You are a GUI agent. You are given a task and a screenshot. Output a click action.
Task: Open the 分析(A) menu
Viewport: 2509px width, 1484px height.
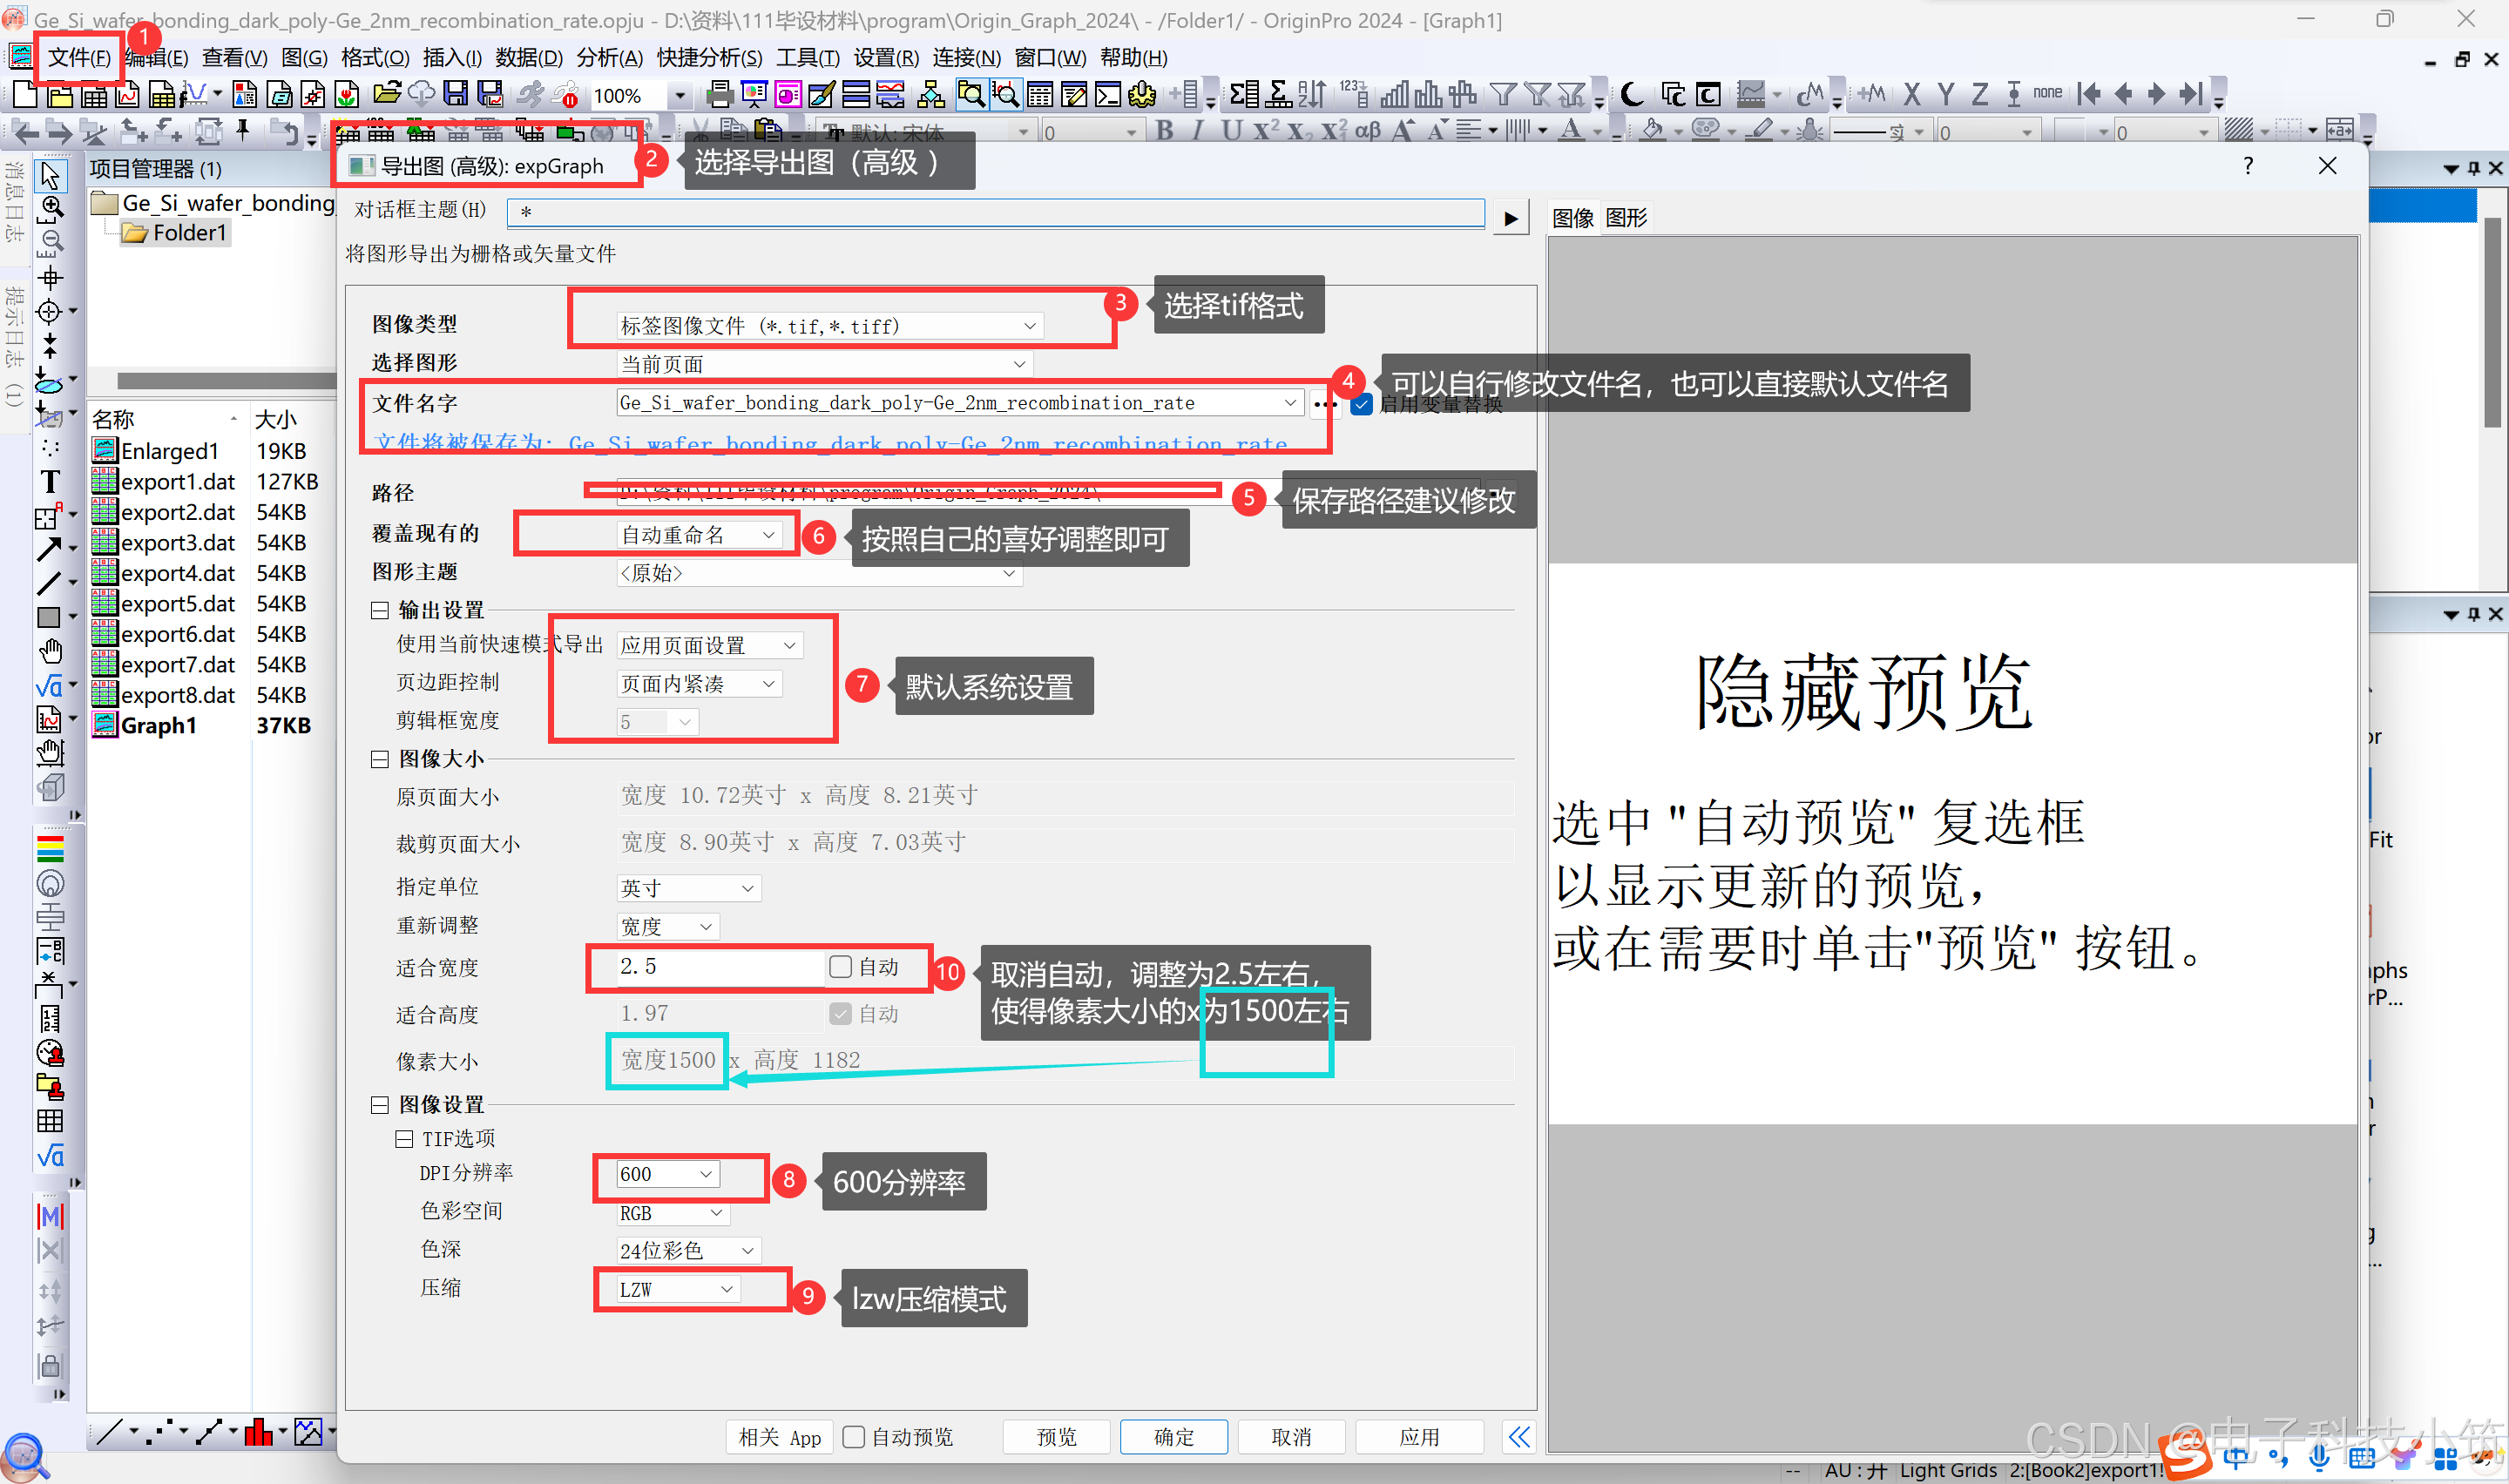[609, 58]
